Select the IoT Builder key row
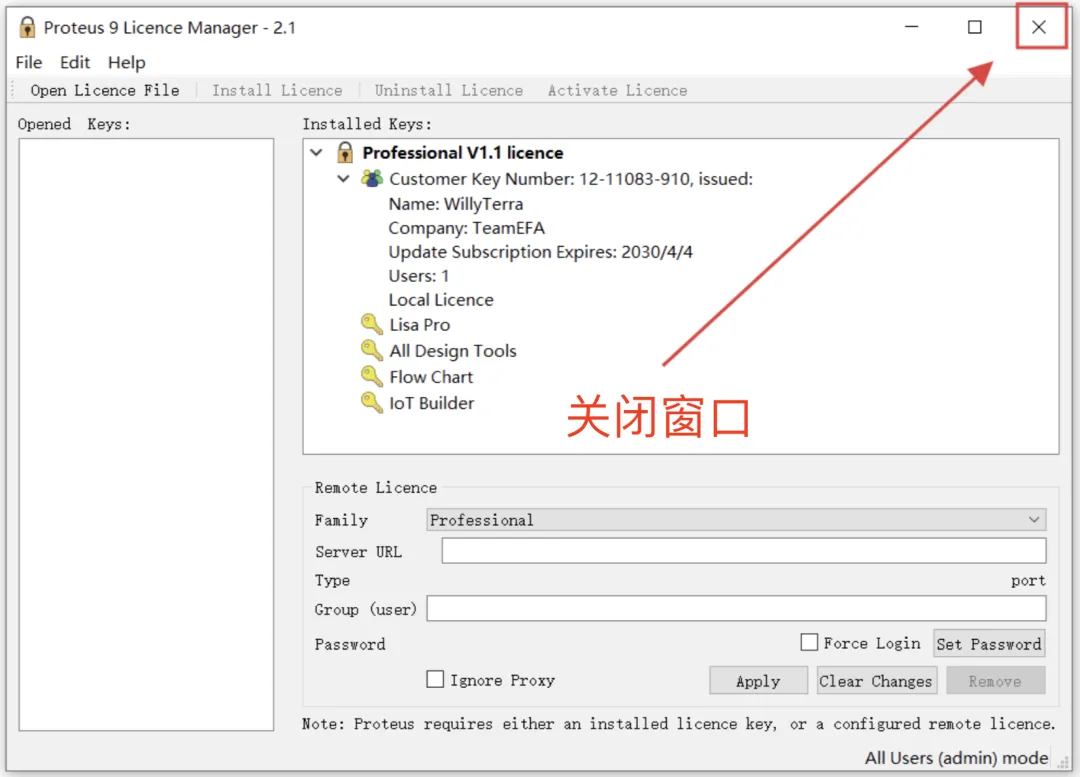The height and width of the screenshot is (777, 1080). (432, 403)
